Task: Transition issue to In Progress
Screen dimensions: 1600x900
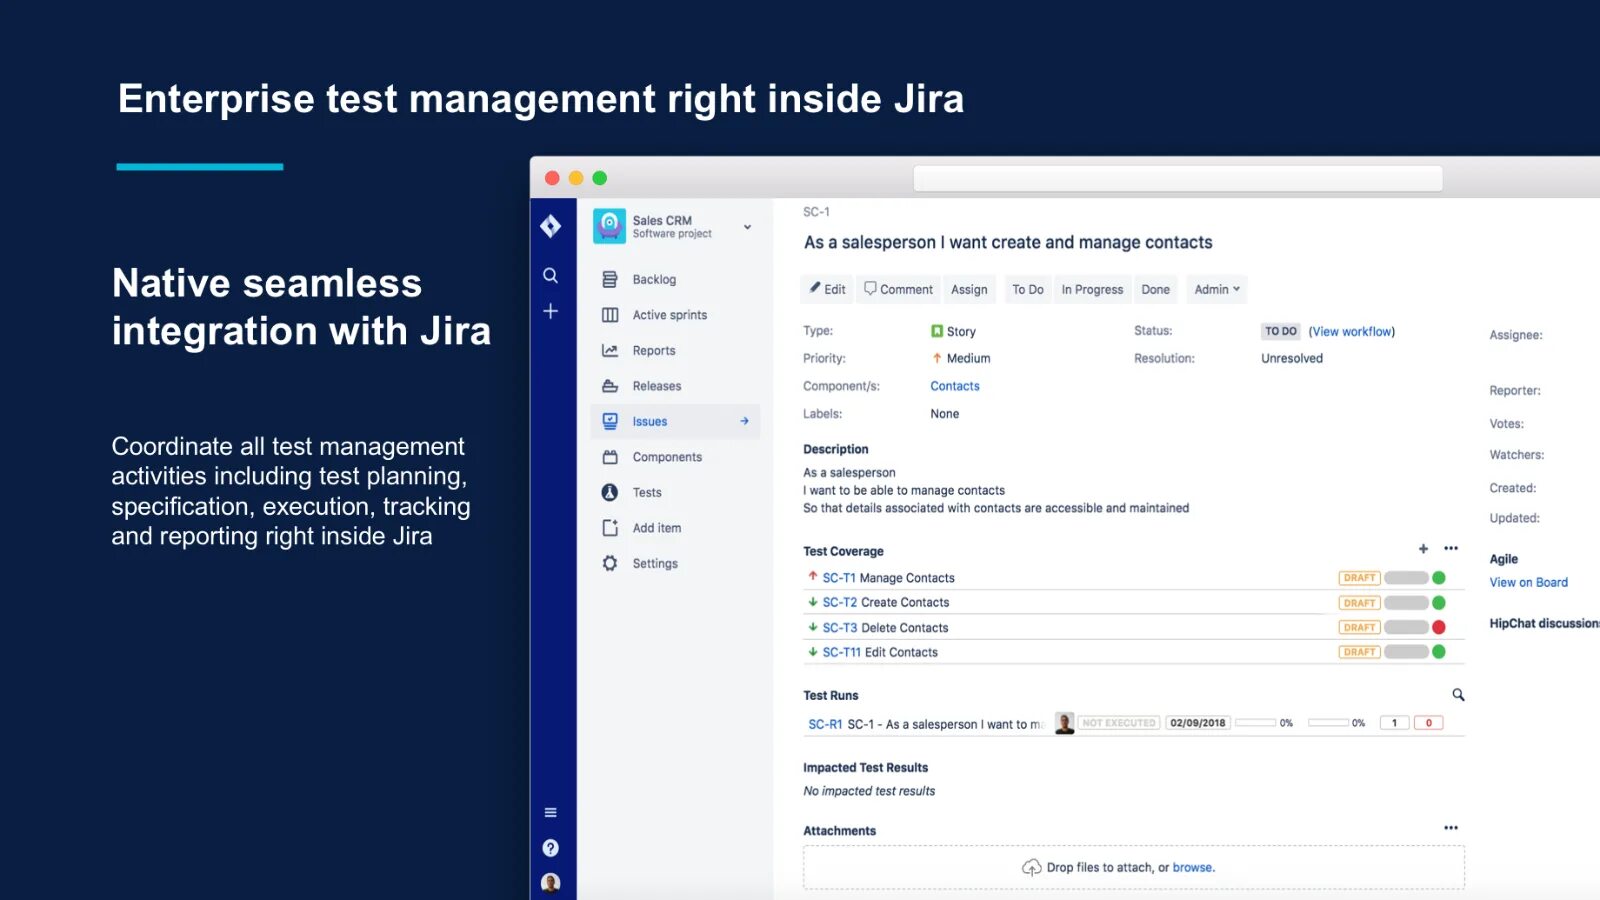Action: coord(1092,290)
